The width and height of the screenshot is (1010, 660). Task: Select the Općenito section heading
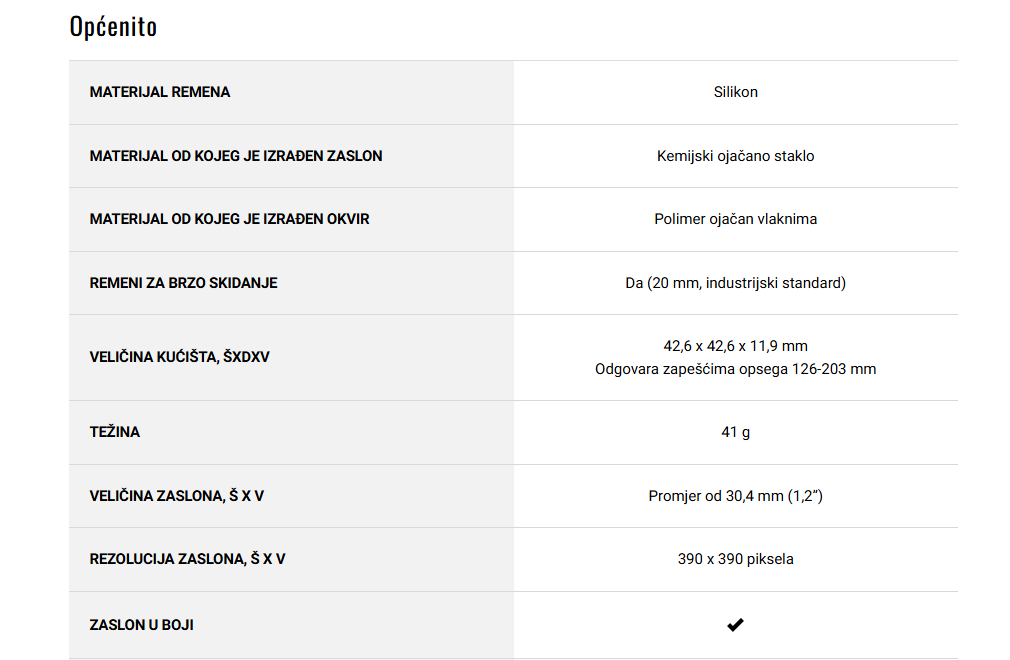(113, 27)
